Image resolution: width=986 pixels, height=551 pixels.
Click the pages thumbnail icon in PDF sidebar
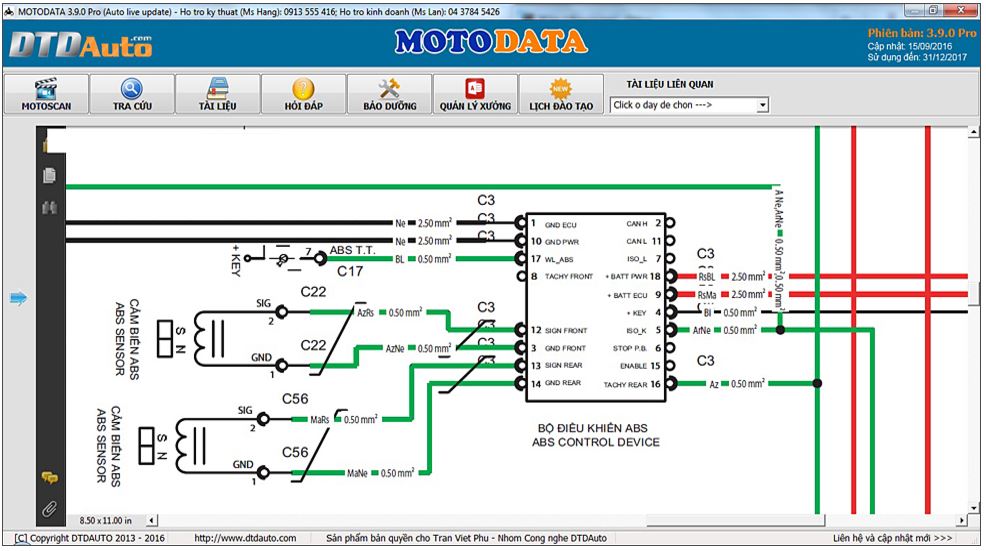[50, 175]
